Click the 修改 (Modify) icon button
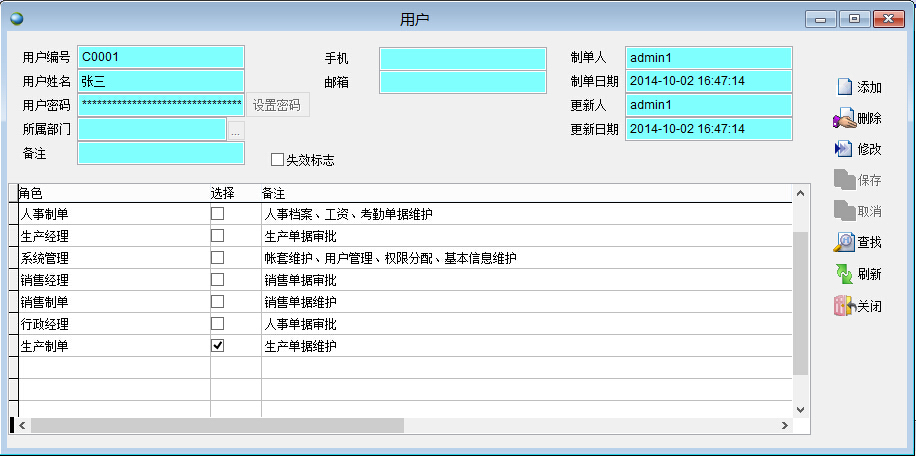 (x=845, y=149)
